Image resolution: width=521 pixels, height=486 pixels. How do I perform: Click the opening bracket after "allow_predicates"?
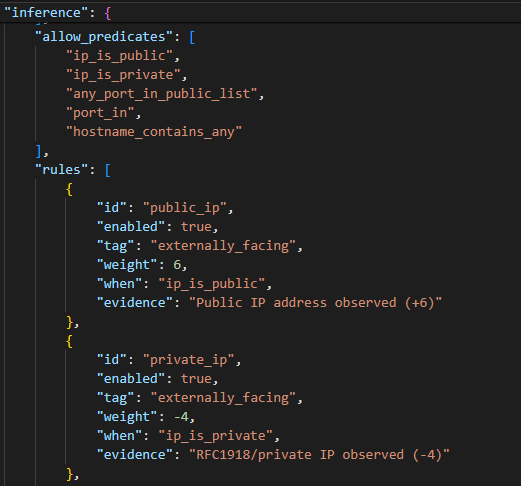[192, 37]
